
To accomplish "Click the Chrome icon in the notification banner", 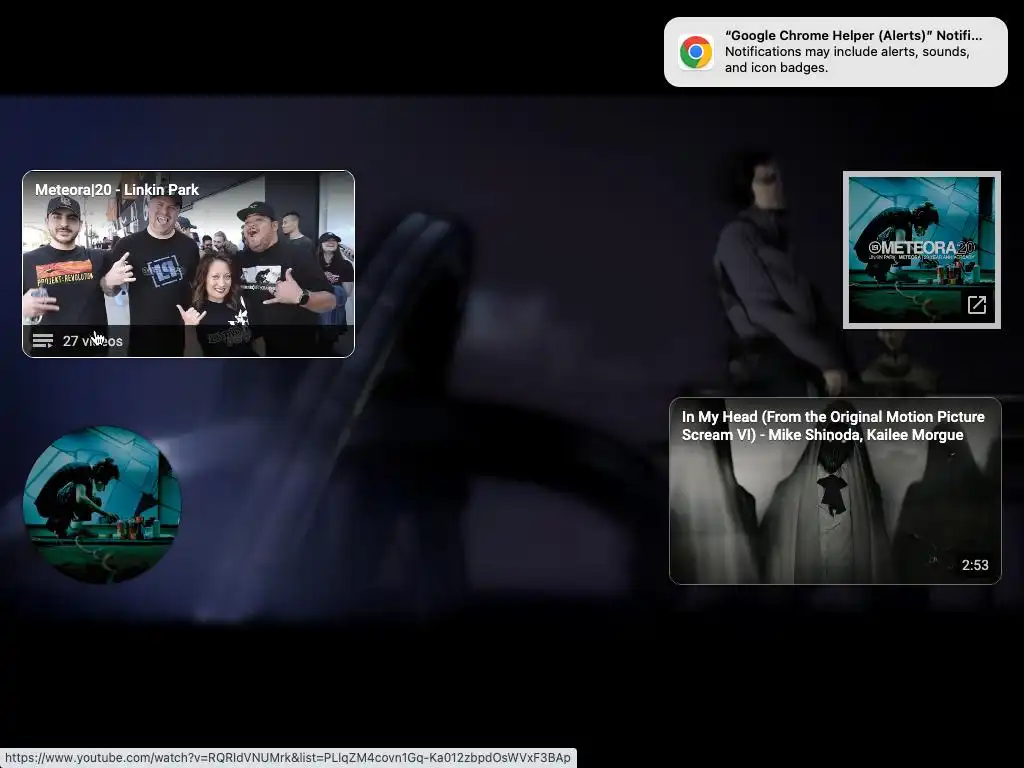I will [x=696, y=52].
